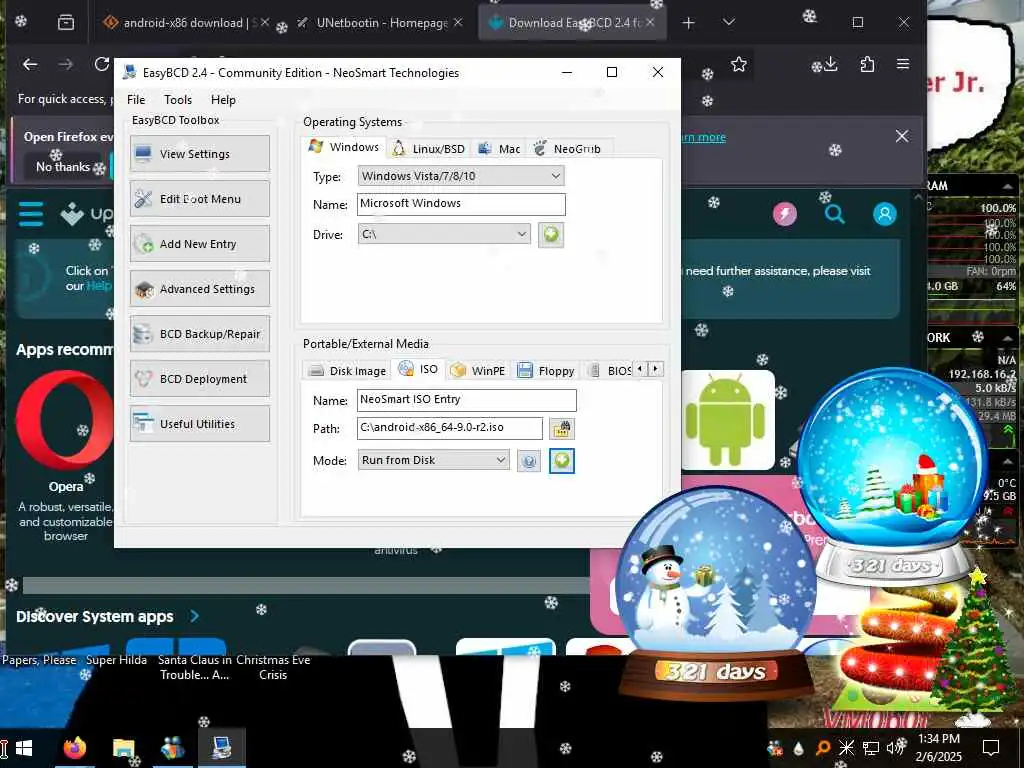
Task: Open Useful Utilities section
Action: point(200,424)
